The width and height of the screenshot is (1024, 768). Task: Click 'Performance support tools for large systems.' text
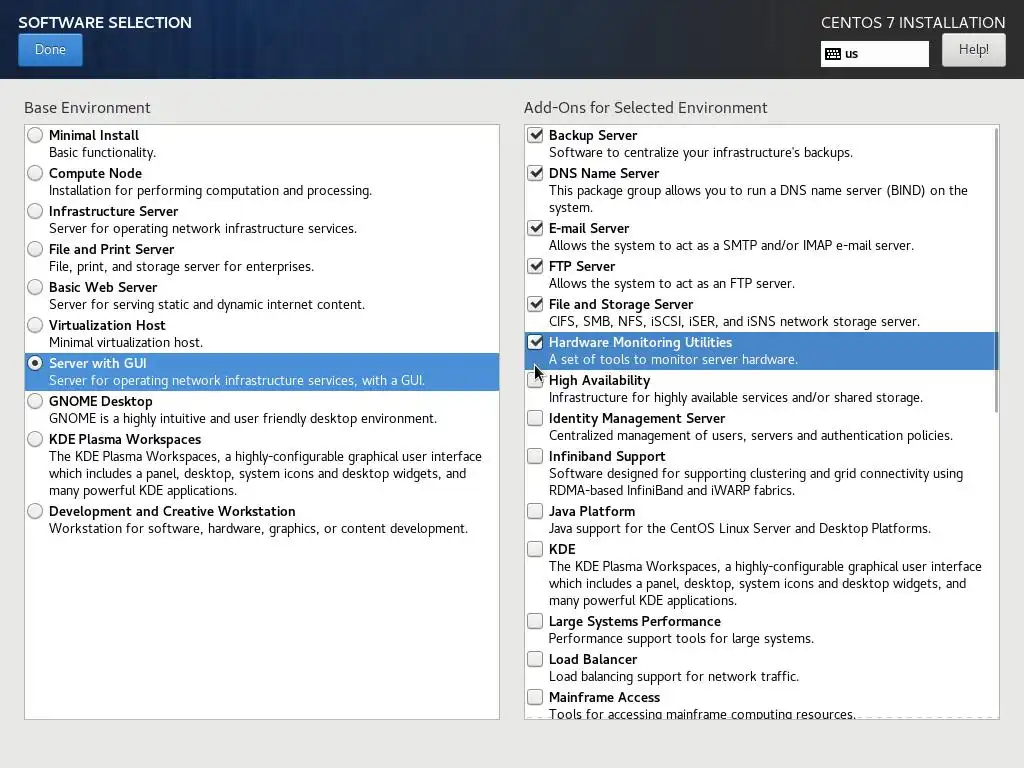[x=681, y=639]
